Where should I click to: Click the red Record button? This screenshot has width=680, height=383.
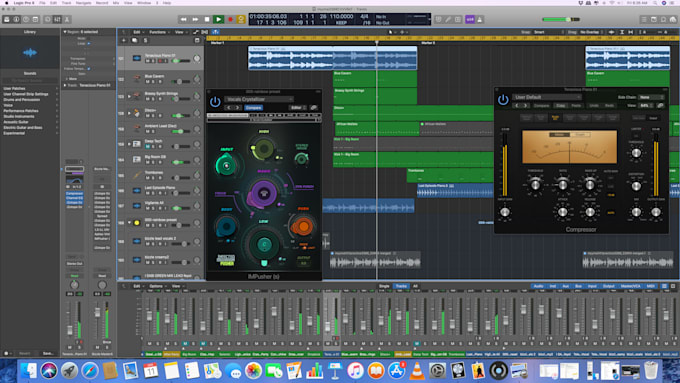[230, 20]
